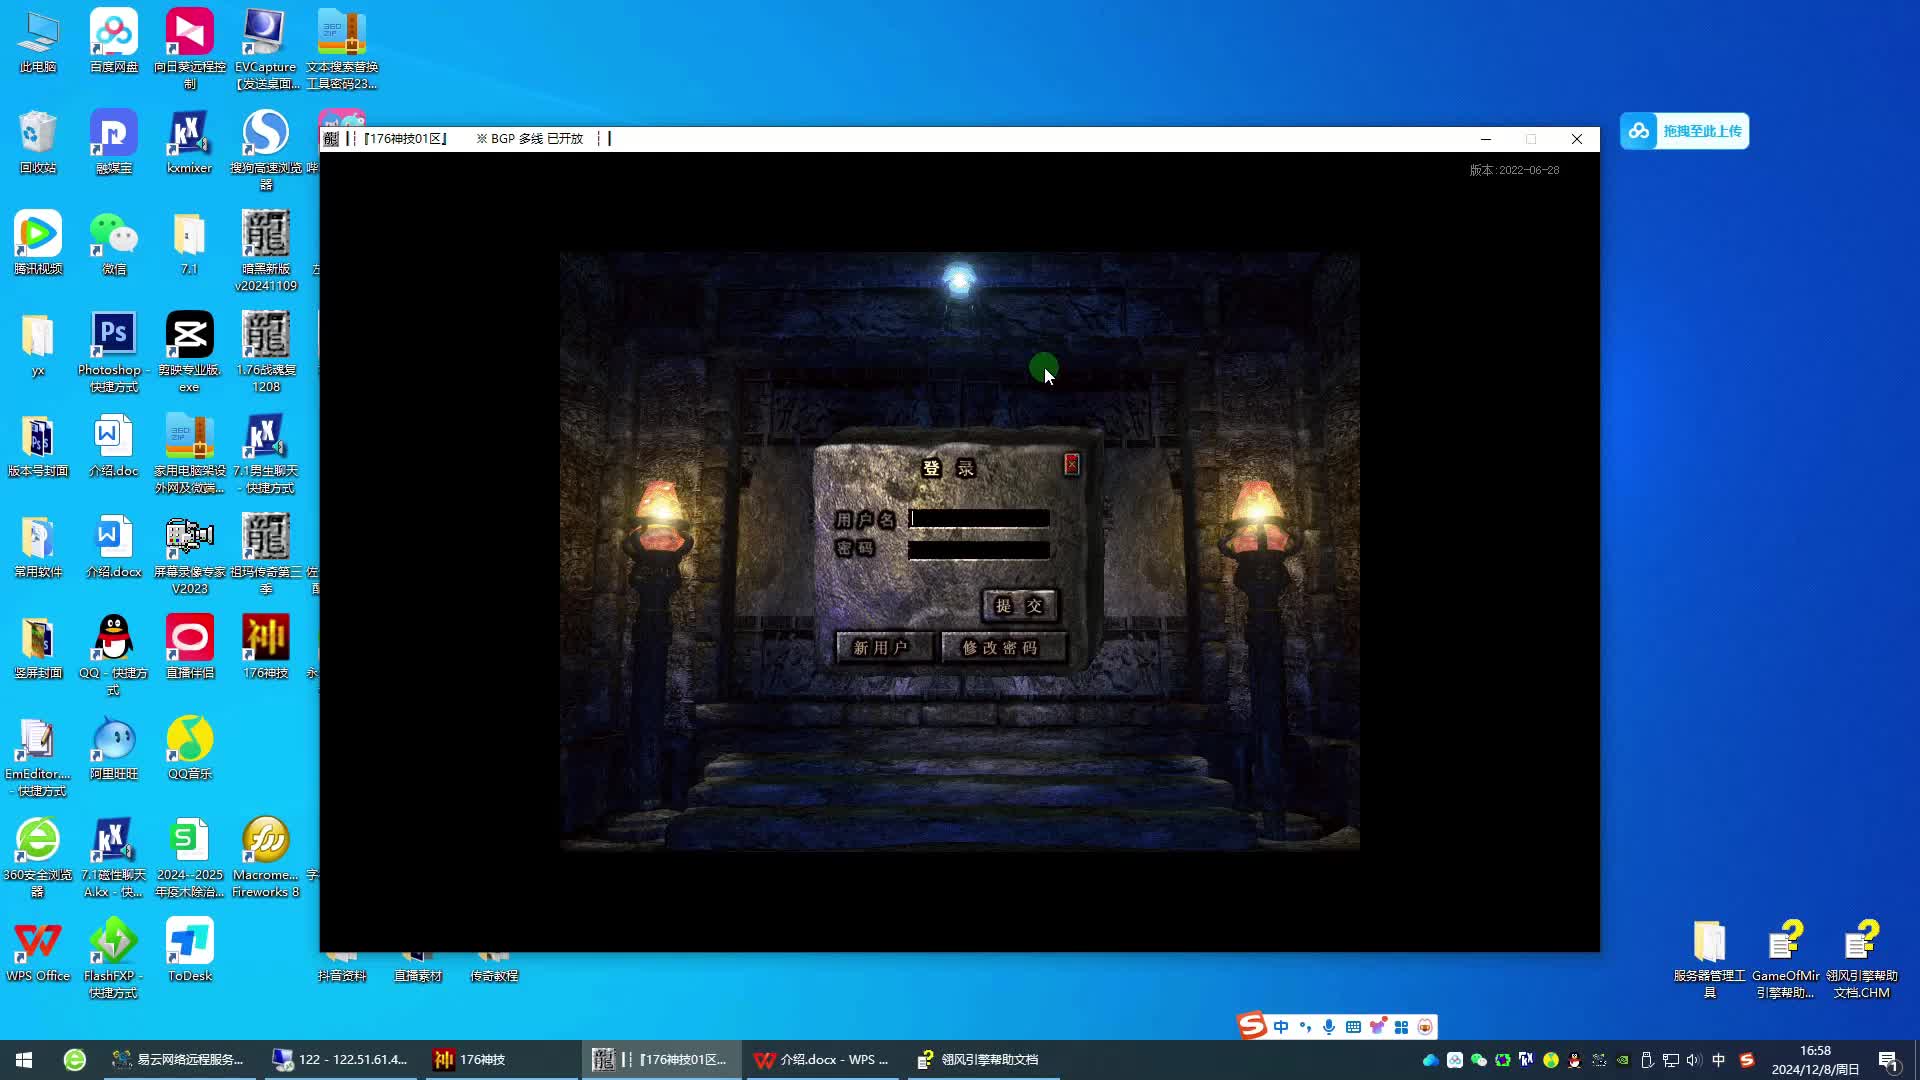Switch to 122 - 122.51.61.4 taskbar item
This screenshot has height=1080, width=1920.
(341, 1059)
